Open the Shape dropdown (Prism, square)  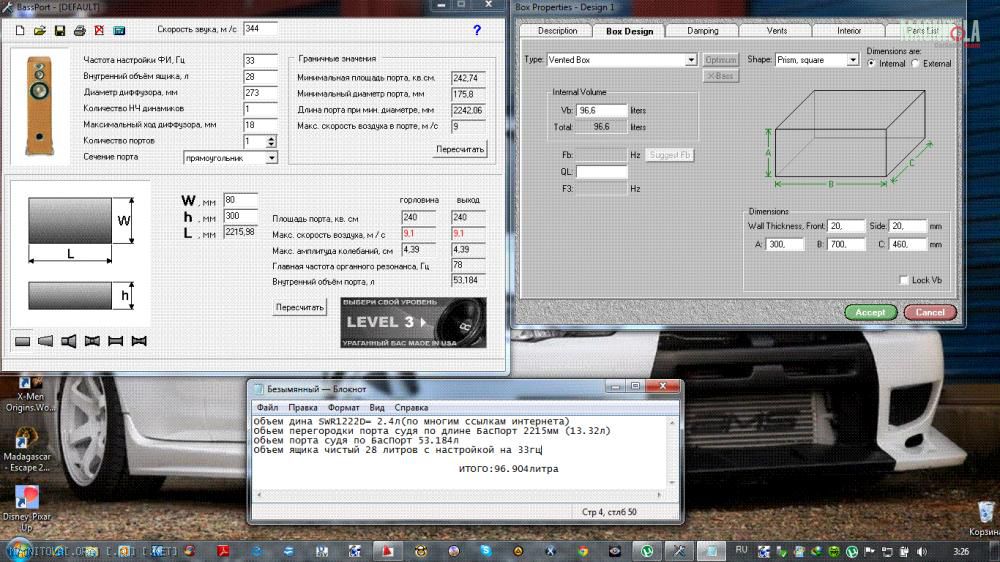[852, 60]
